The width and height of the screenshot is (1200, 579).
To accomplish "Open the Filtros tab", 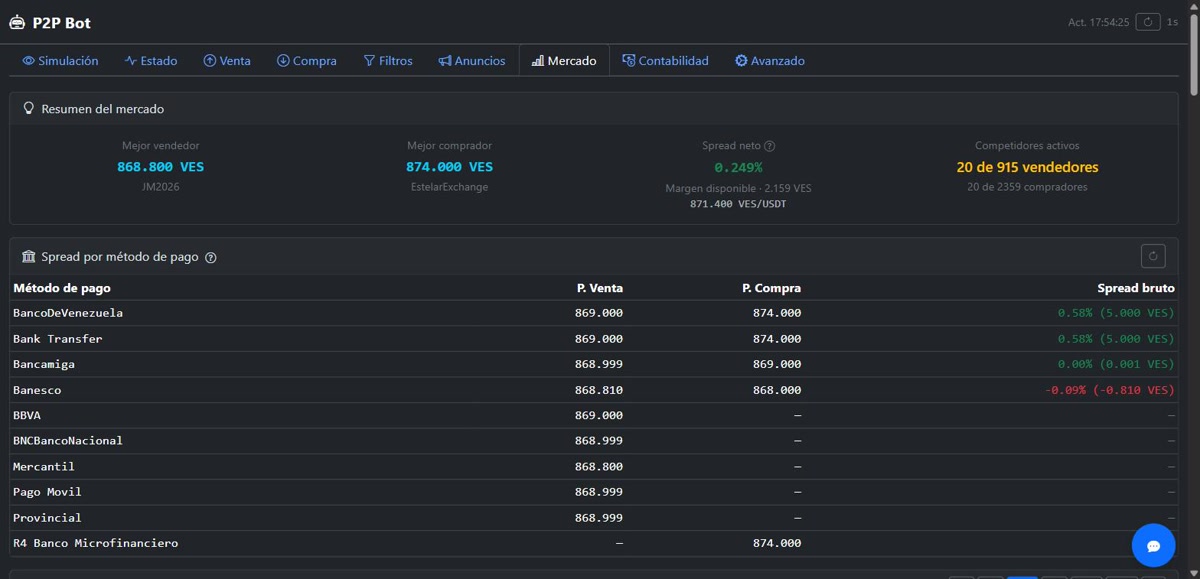I will click(x=388, y=61).
